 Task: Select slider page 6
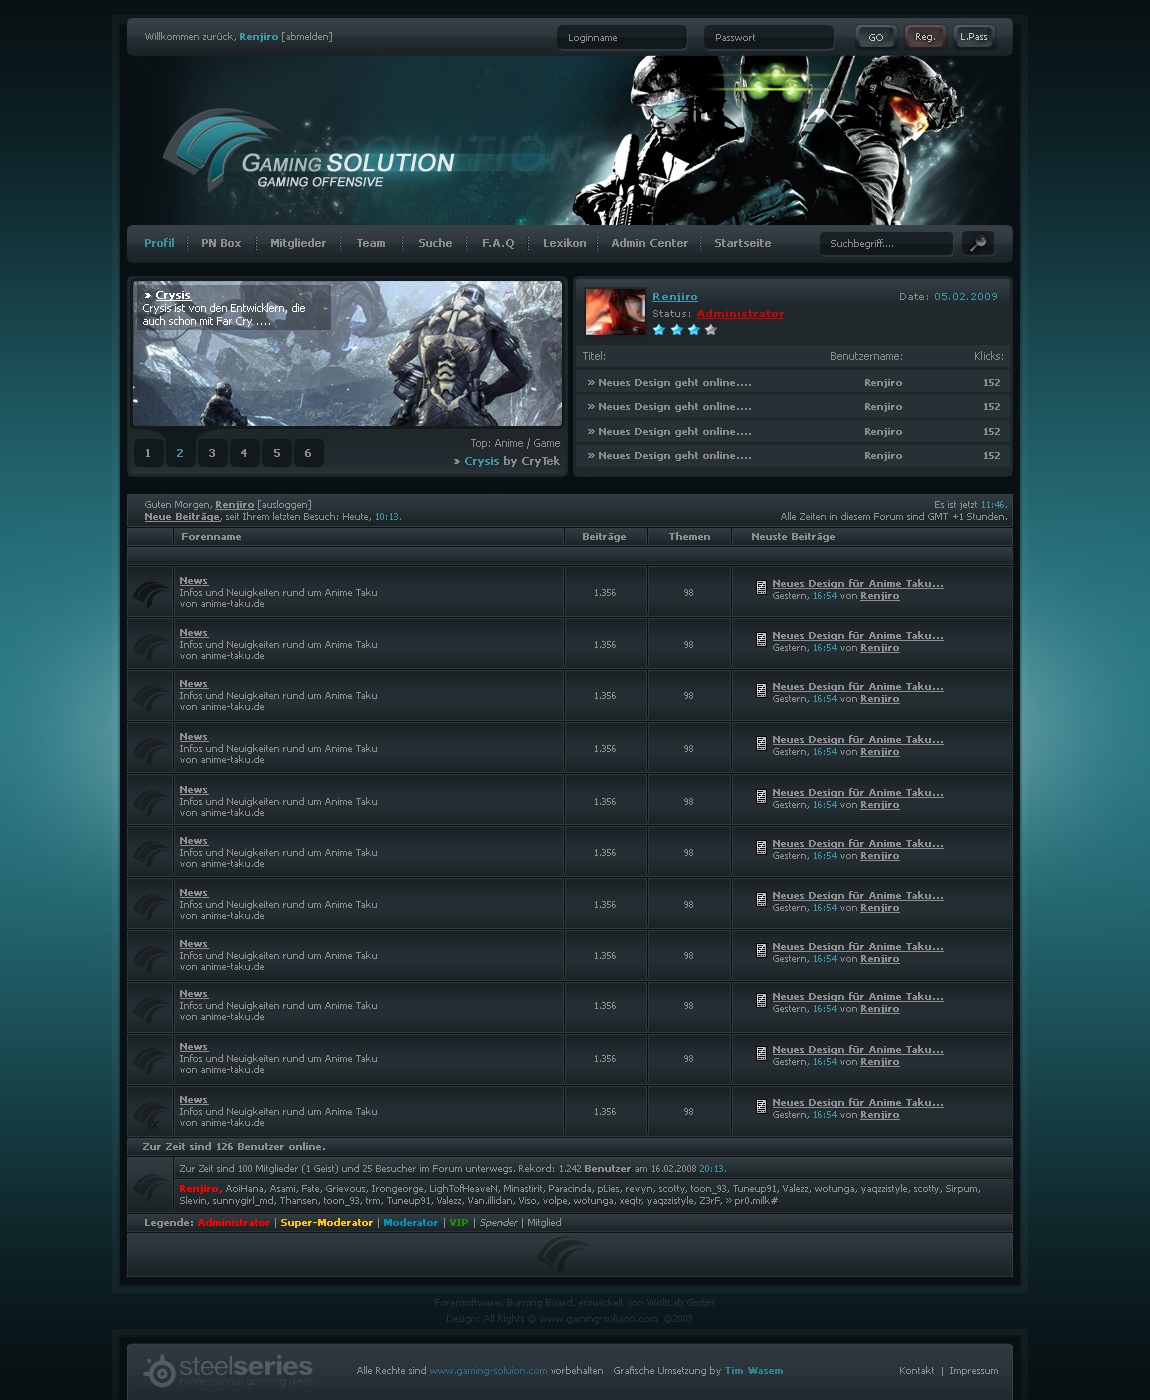[308, 453]
